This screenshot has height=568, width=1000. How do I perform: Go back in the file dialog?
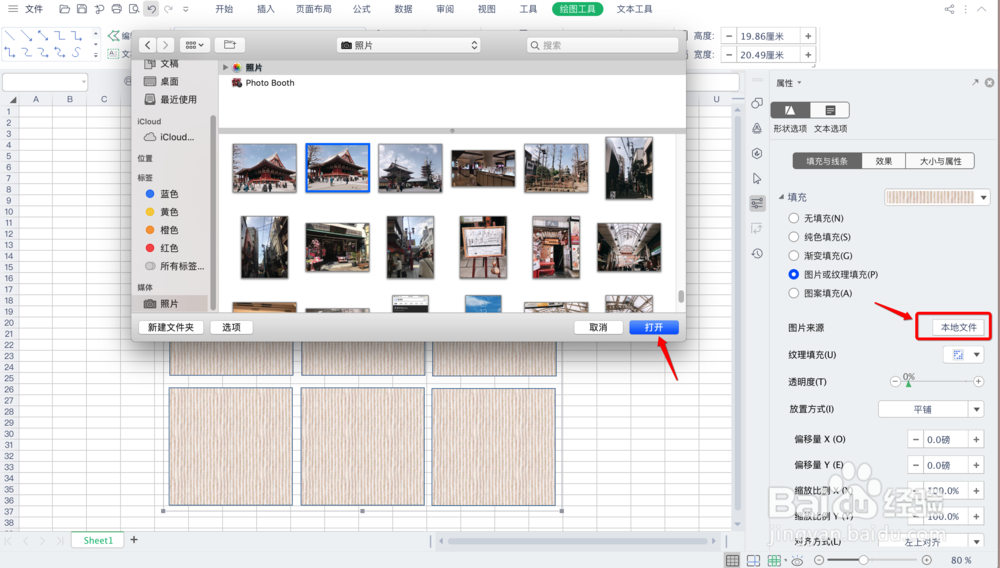point(147,45)
